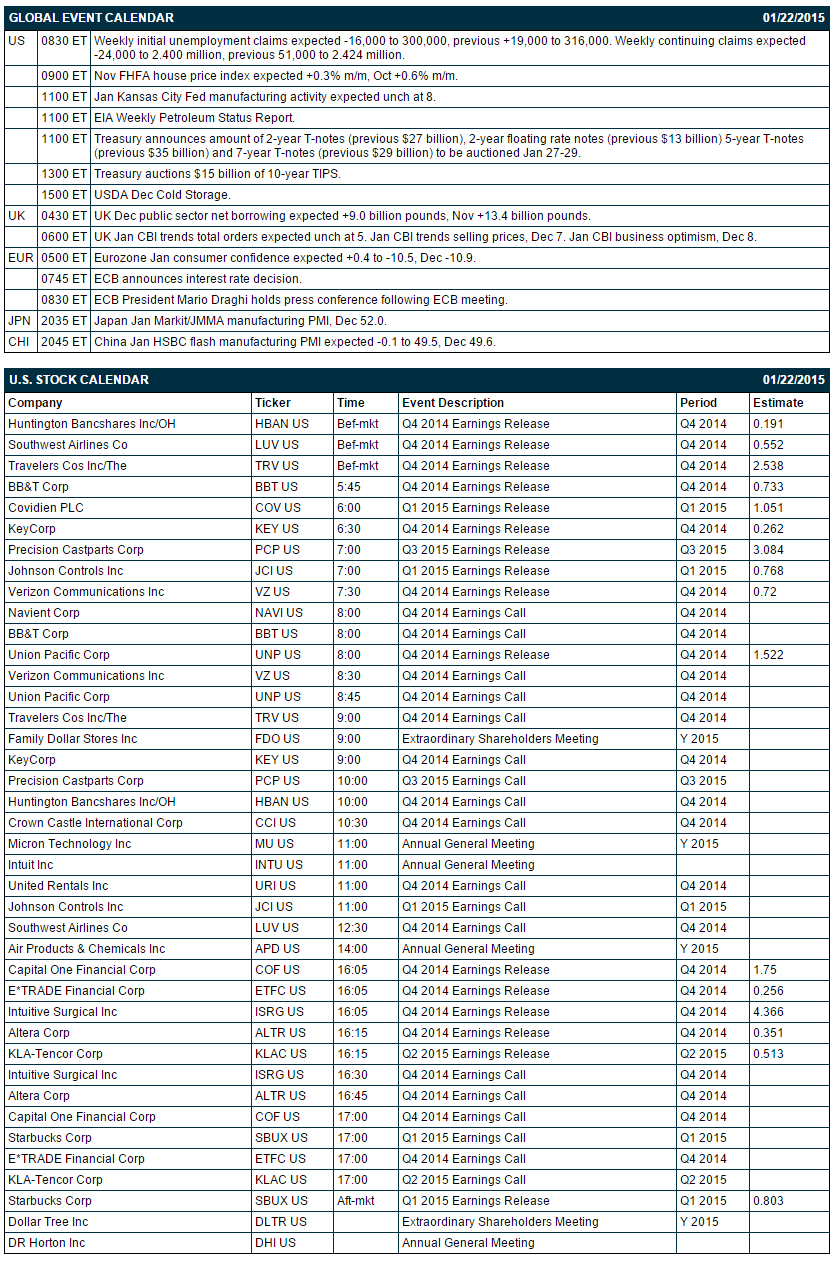Click COV US ticker

[278, 508]
